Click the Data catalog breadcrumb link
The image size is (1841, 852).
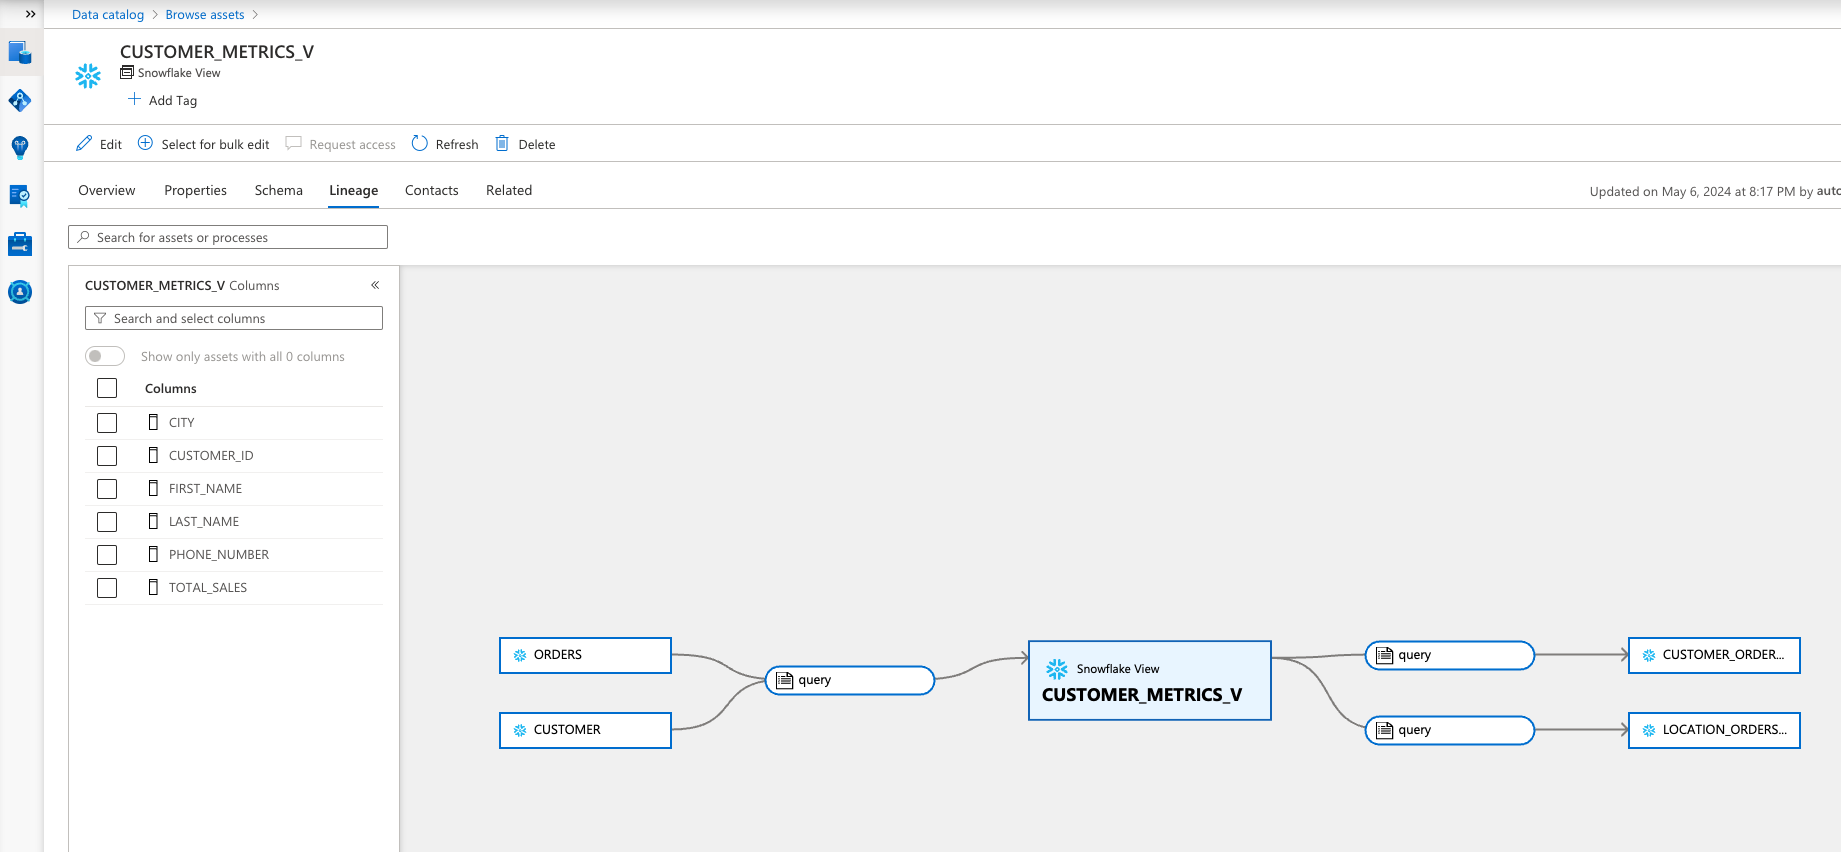pyautogui.click(x=108, y=14)
